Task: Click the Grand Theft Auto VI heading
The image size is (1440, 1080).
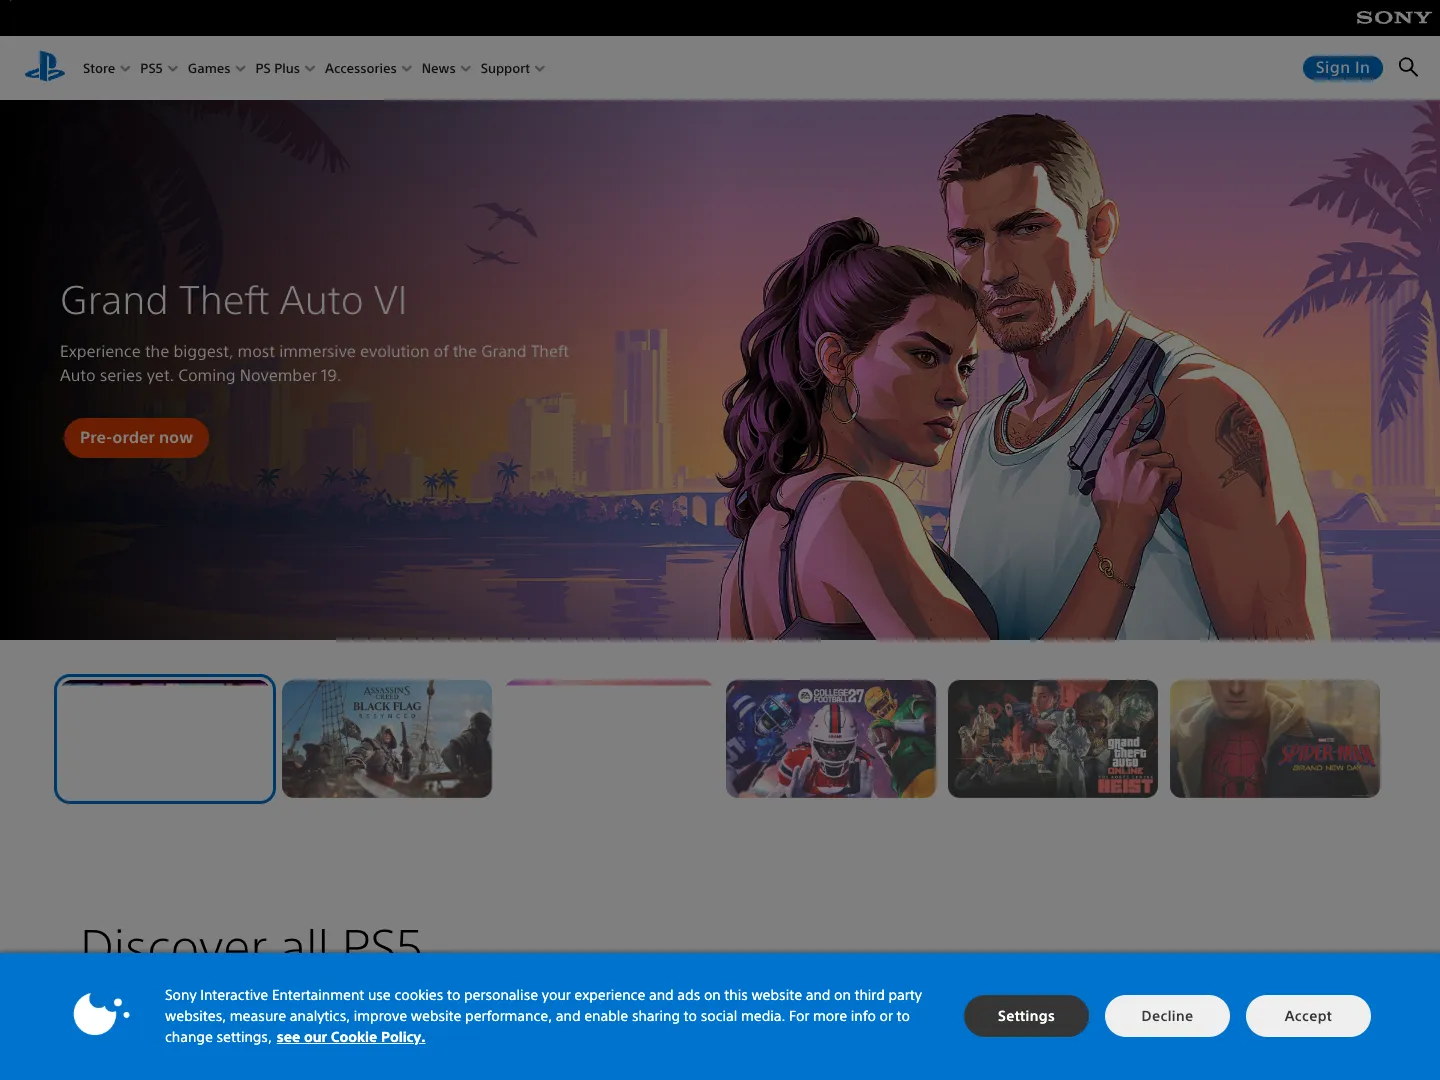Action: 233,300
